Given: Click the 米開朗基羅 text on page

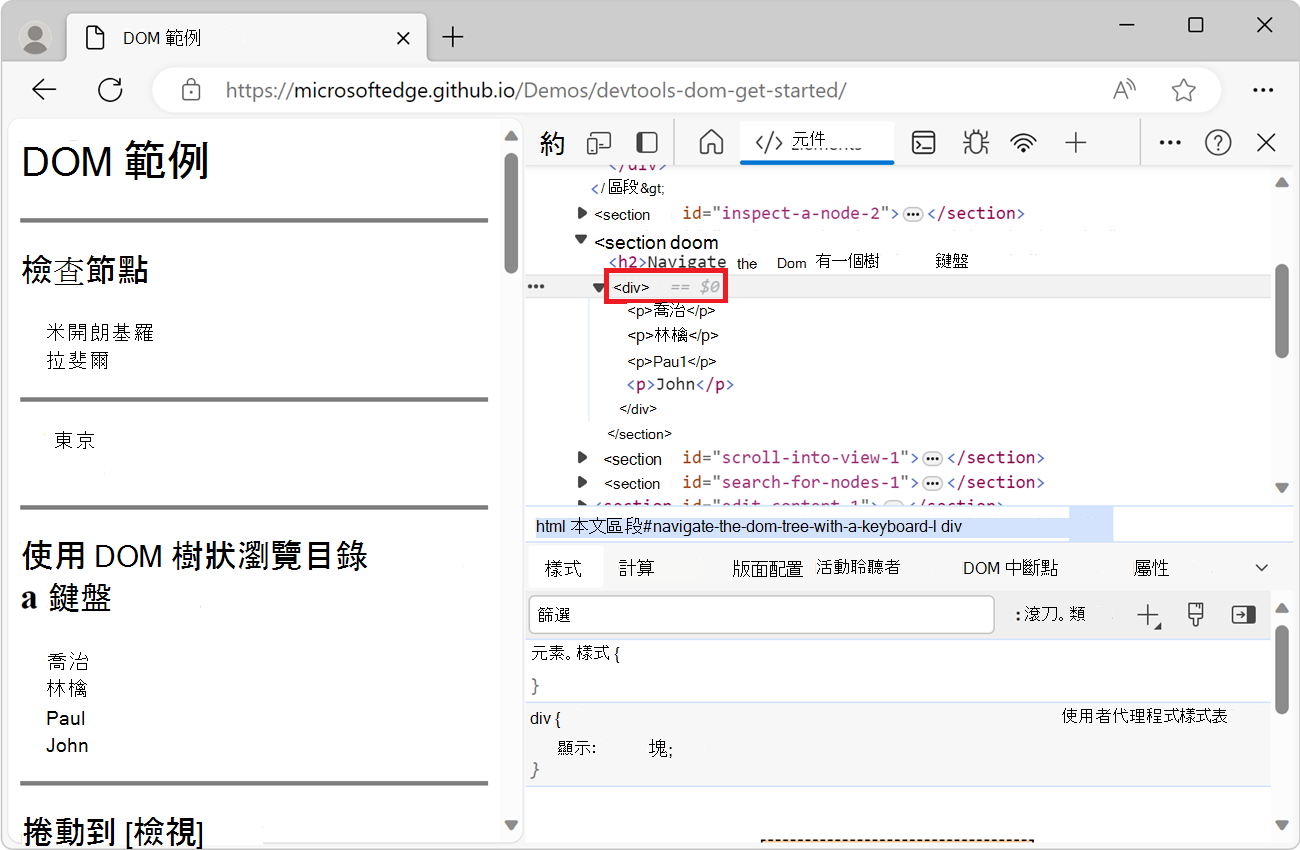Looking at the screenshot, I should tap(100, 332).
